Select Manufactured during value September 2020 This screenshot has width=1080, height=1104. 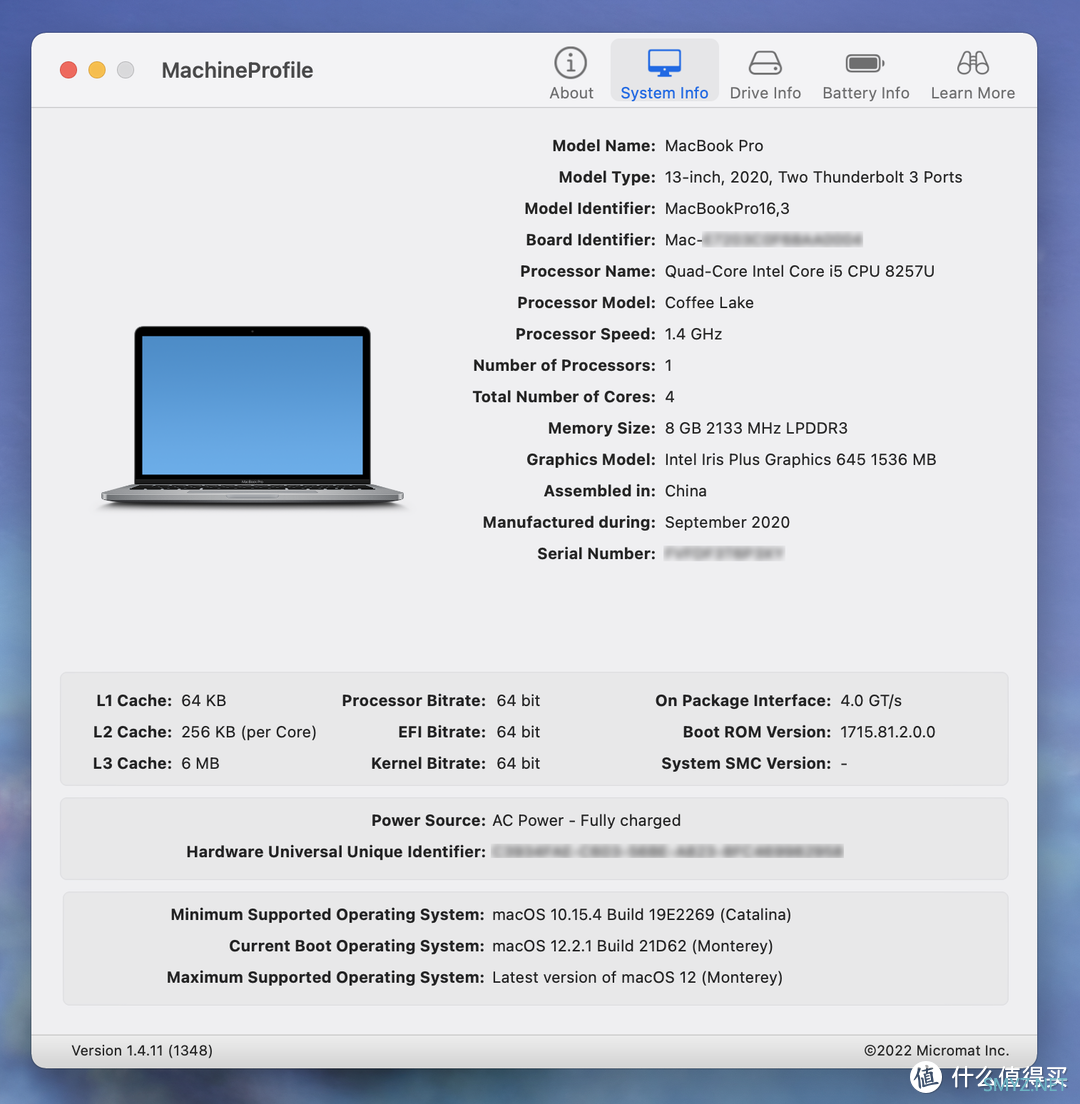click(727, 522)
